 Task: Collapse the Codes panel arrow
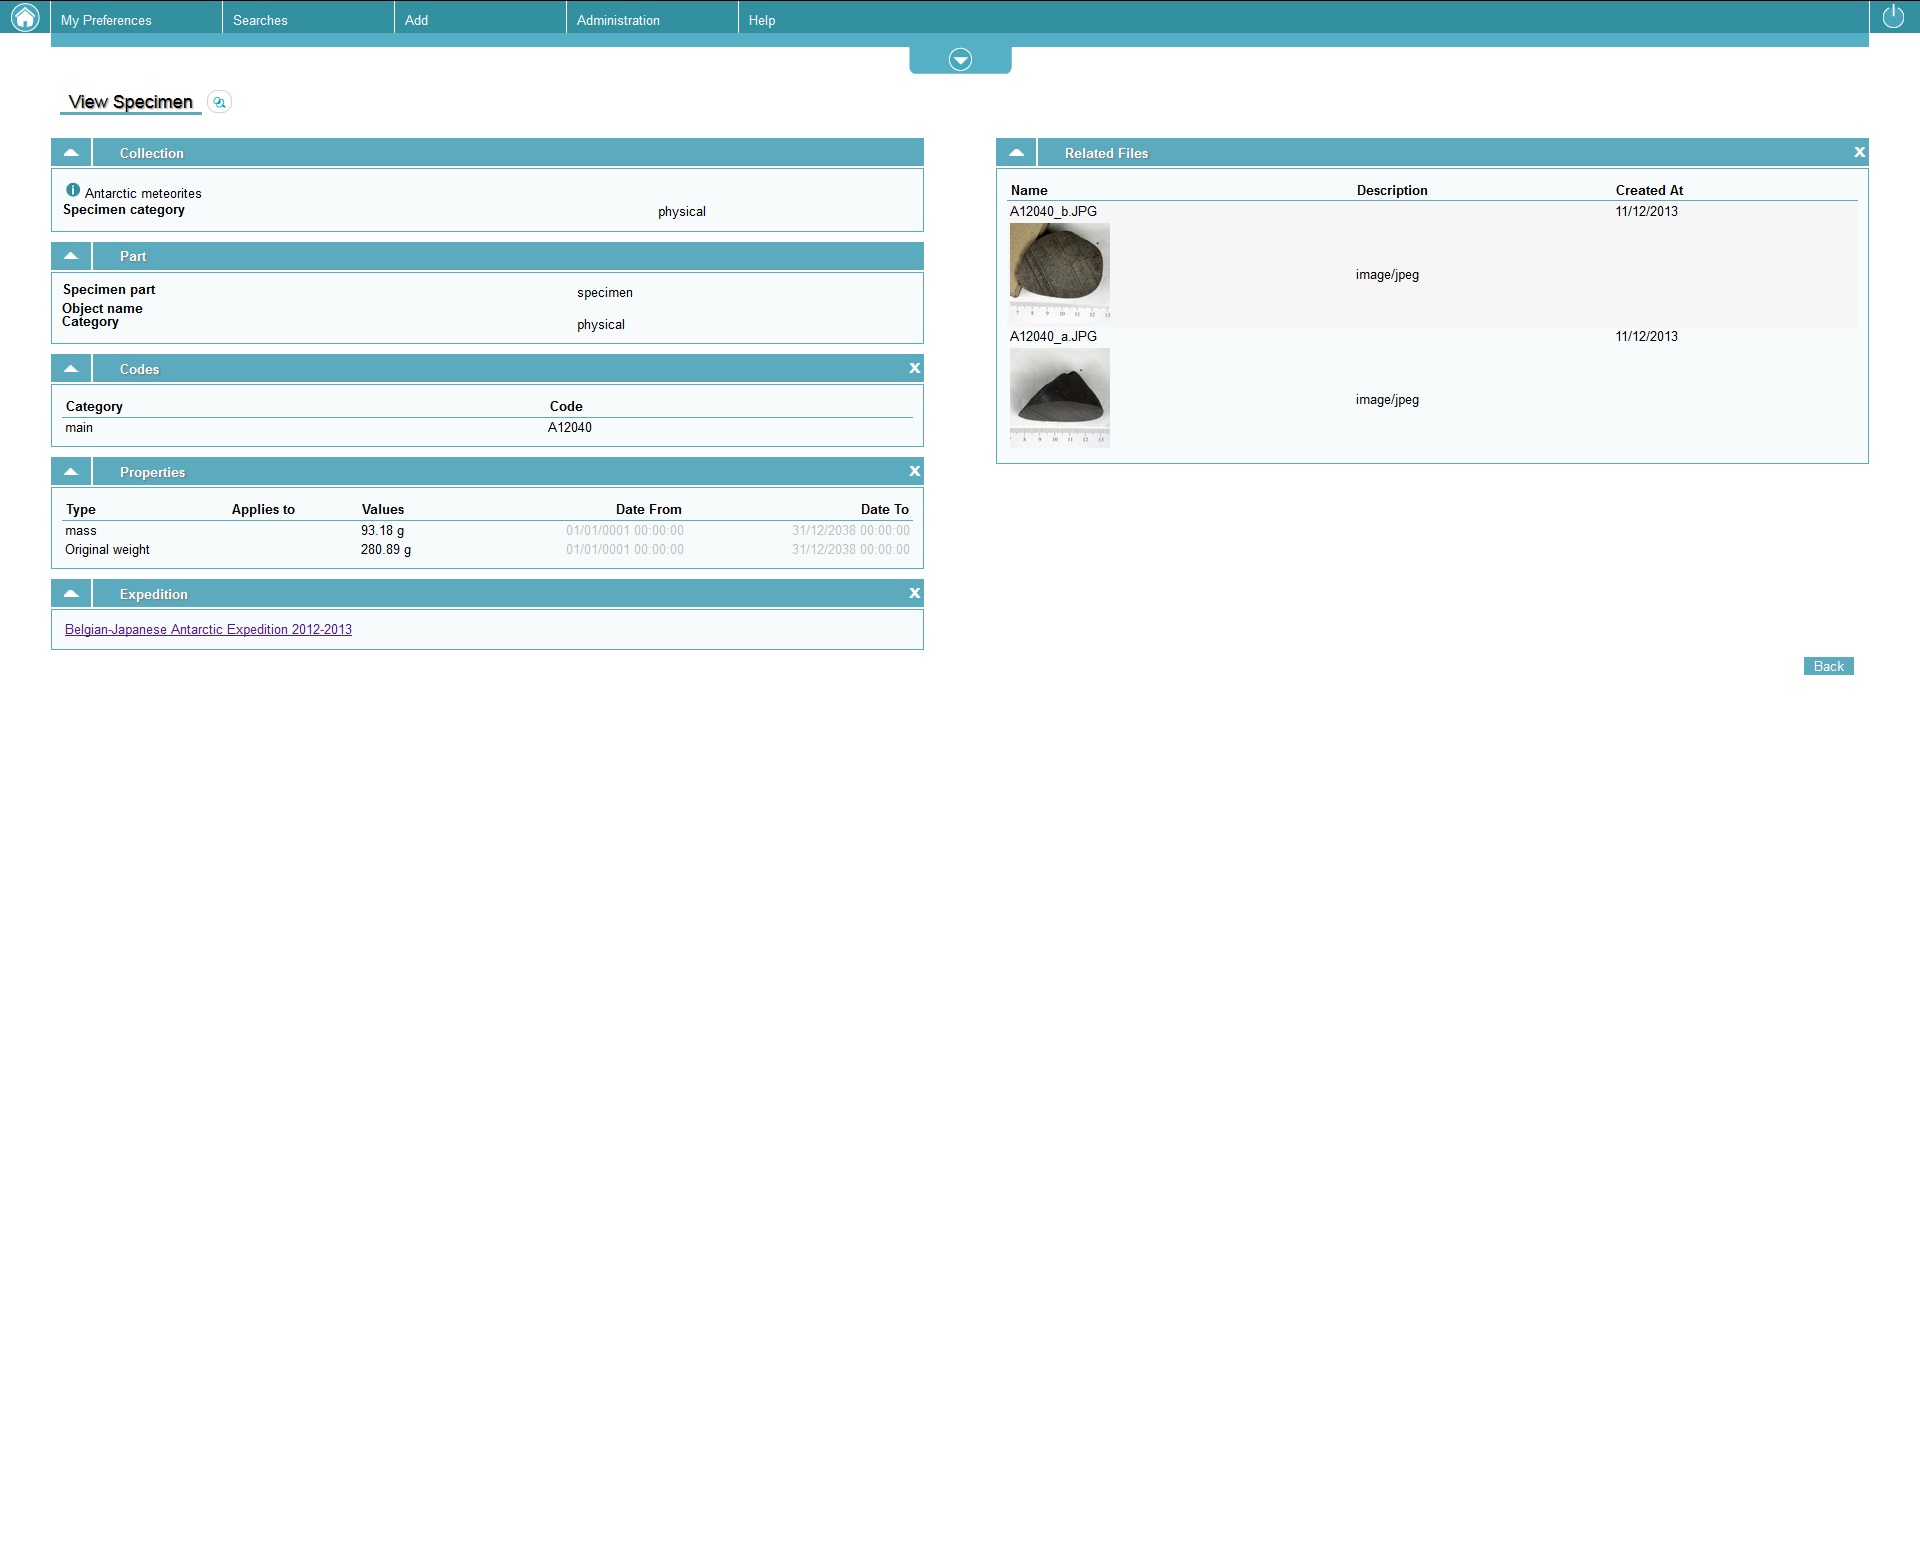point(71,369)
